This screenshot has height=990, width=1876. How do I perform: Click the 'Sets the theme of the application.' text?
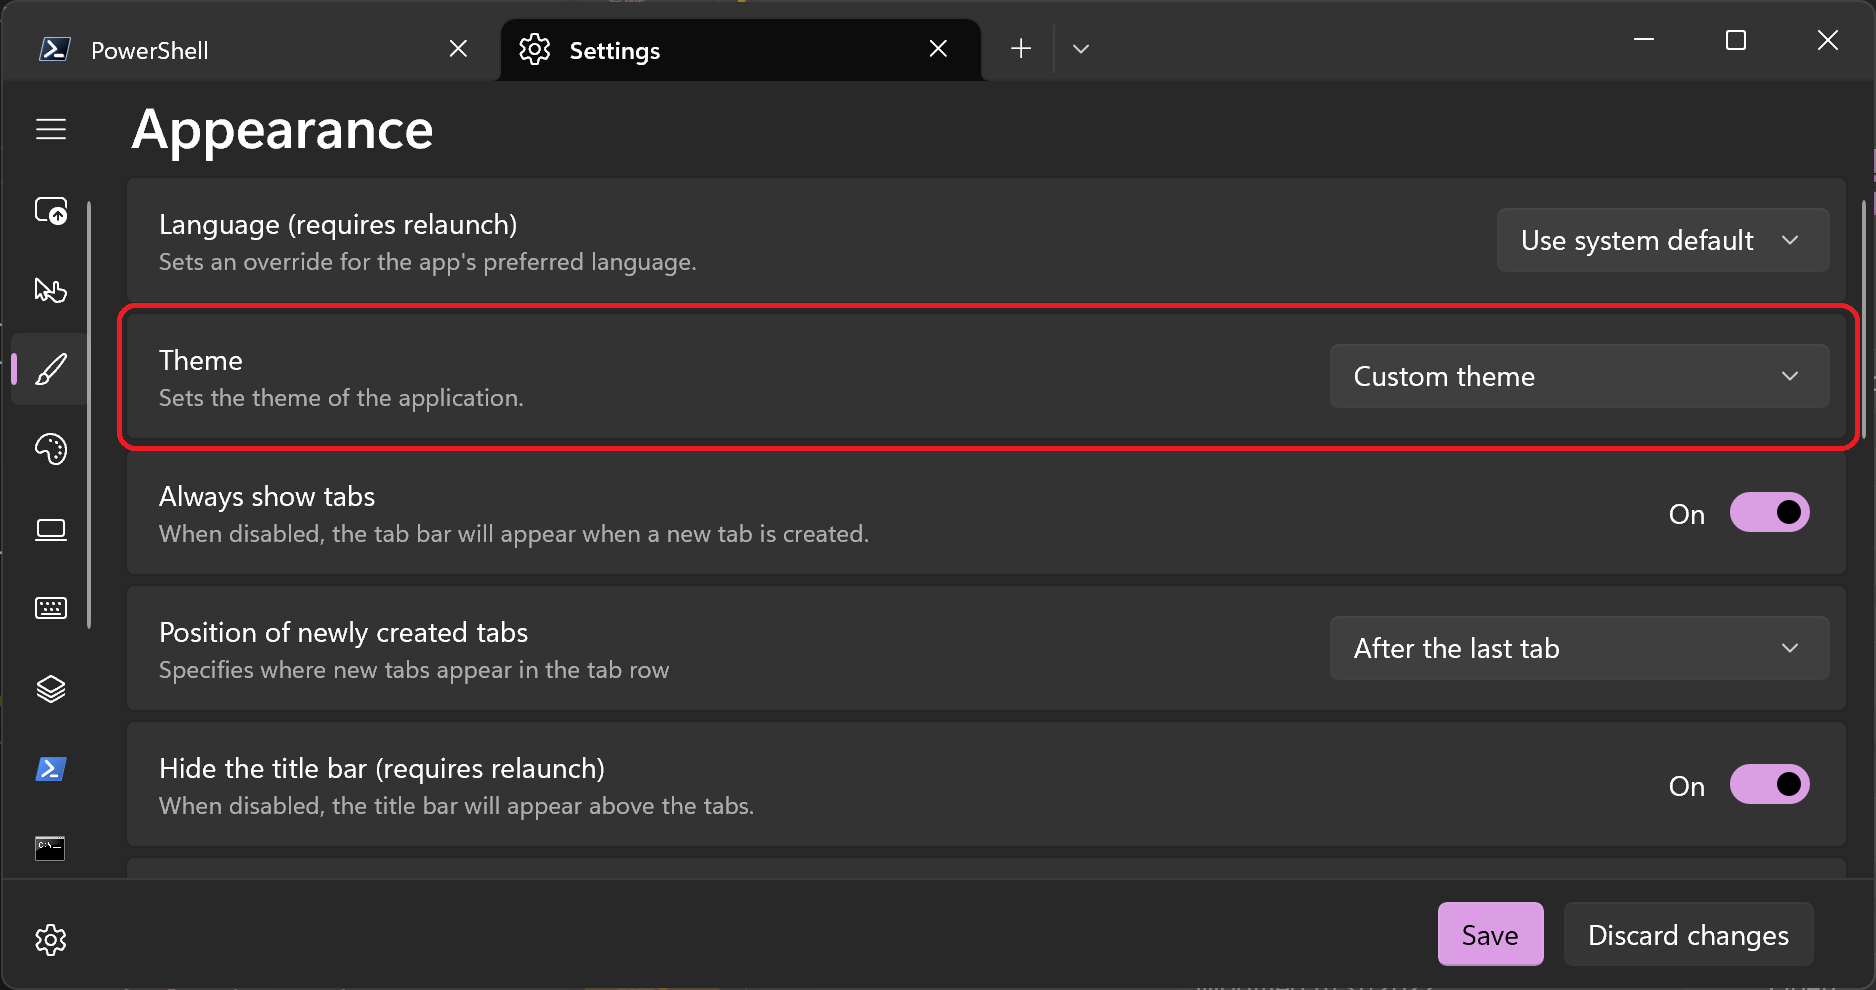click(341, 398)
